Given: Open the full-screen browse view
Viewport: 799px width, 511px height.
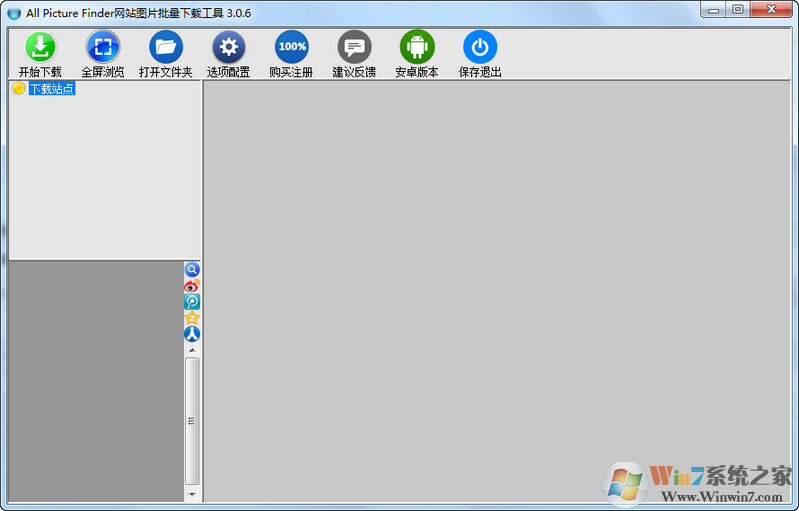Looking at the screenshot, I should tap(103, 47).
